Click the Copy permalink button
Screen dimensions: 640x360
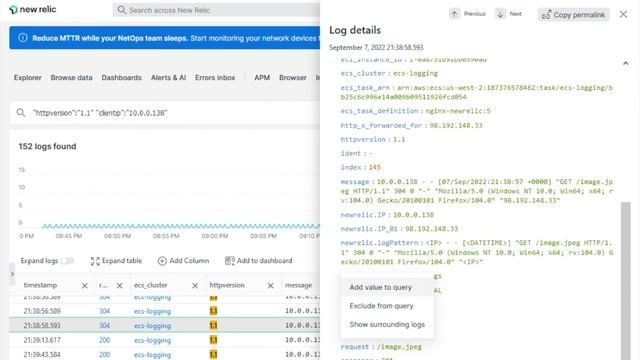click(573, 15)
